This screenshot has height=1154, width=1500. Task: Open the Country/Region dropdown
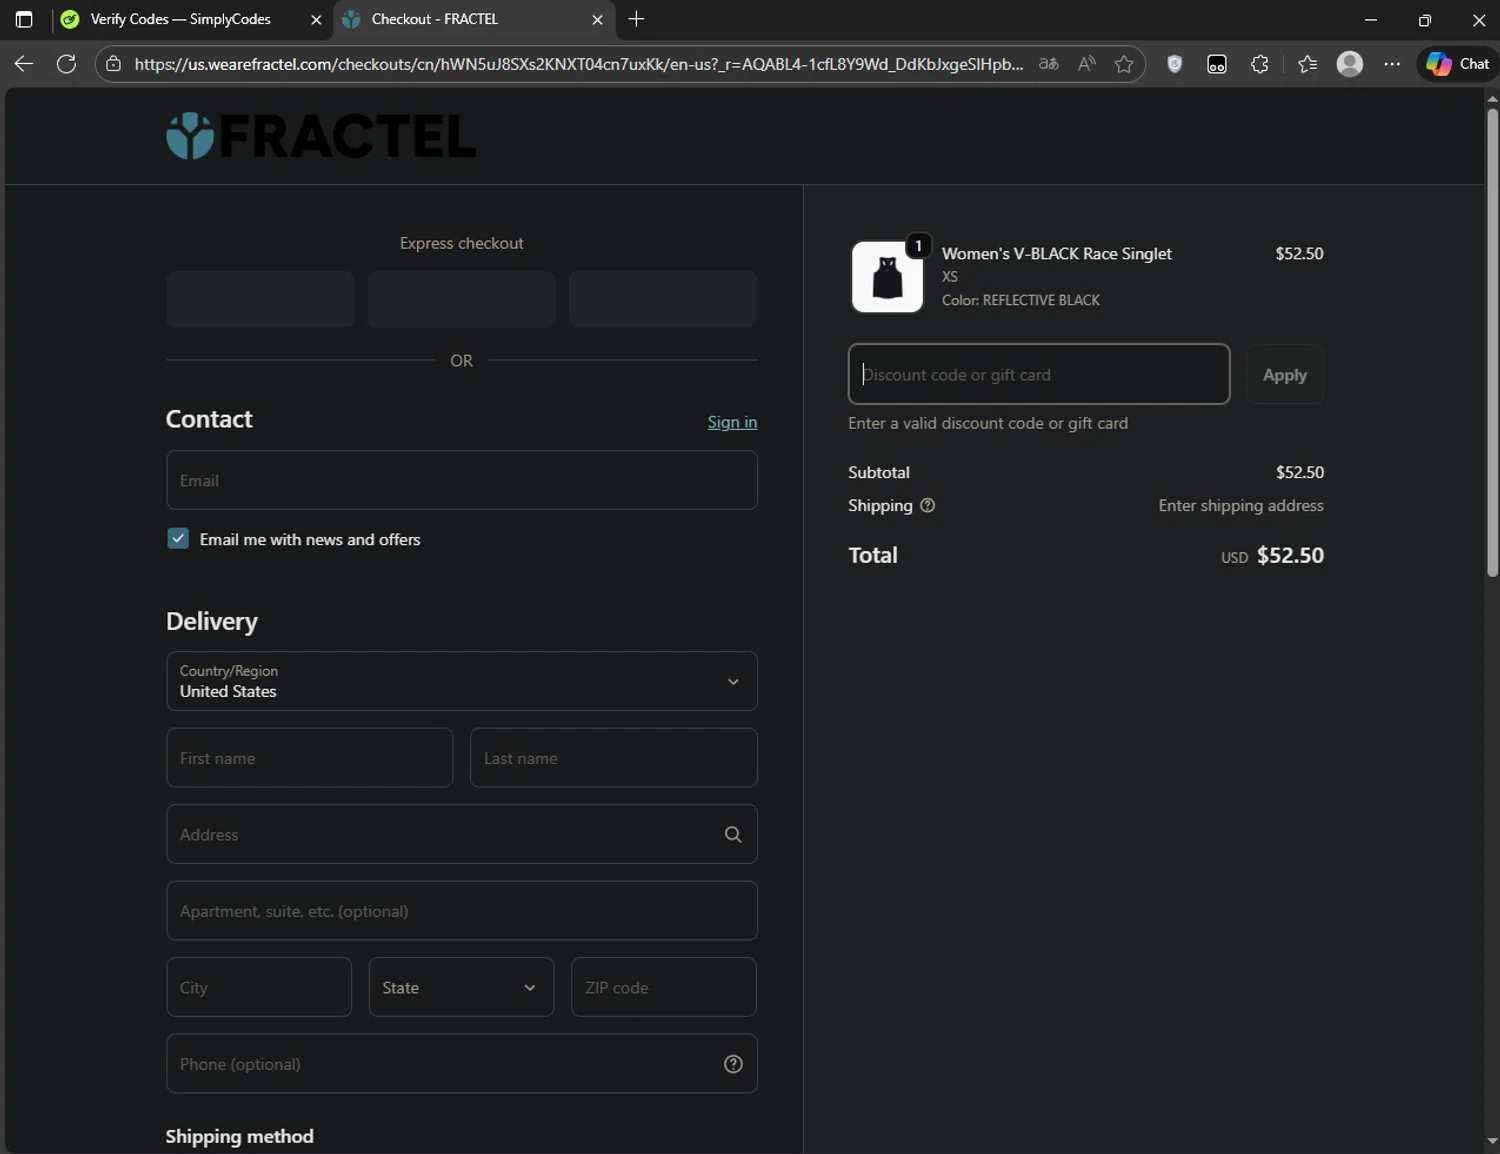(462, 681)
